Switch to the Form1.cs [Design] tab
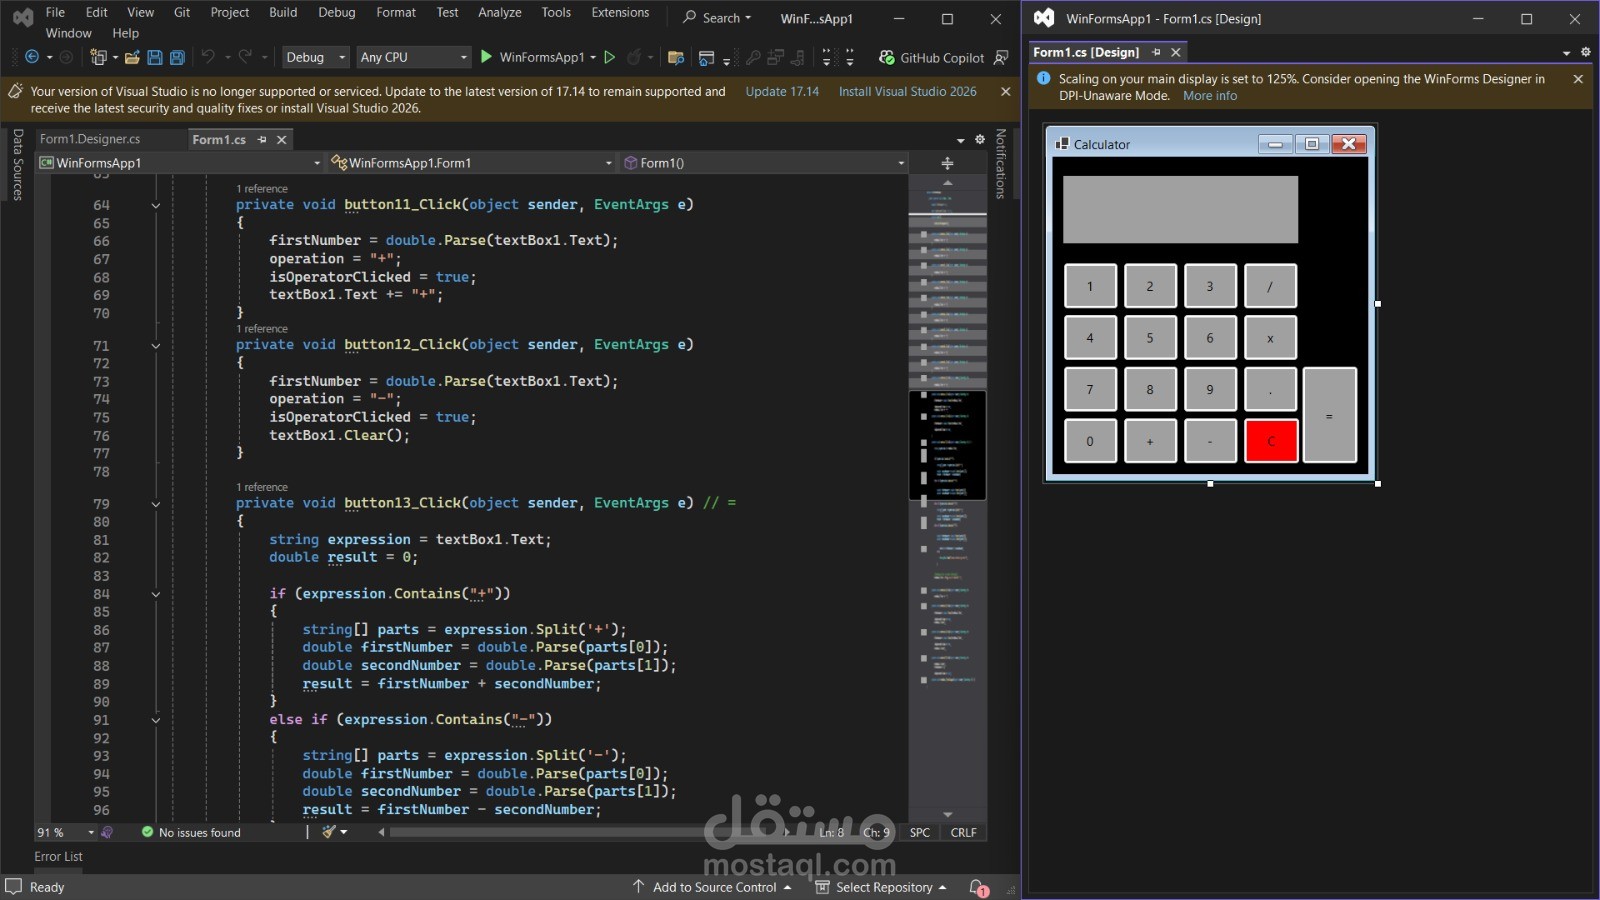 point(1085,52)
